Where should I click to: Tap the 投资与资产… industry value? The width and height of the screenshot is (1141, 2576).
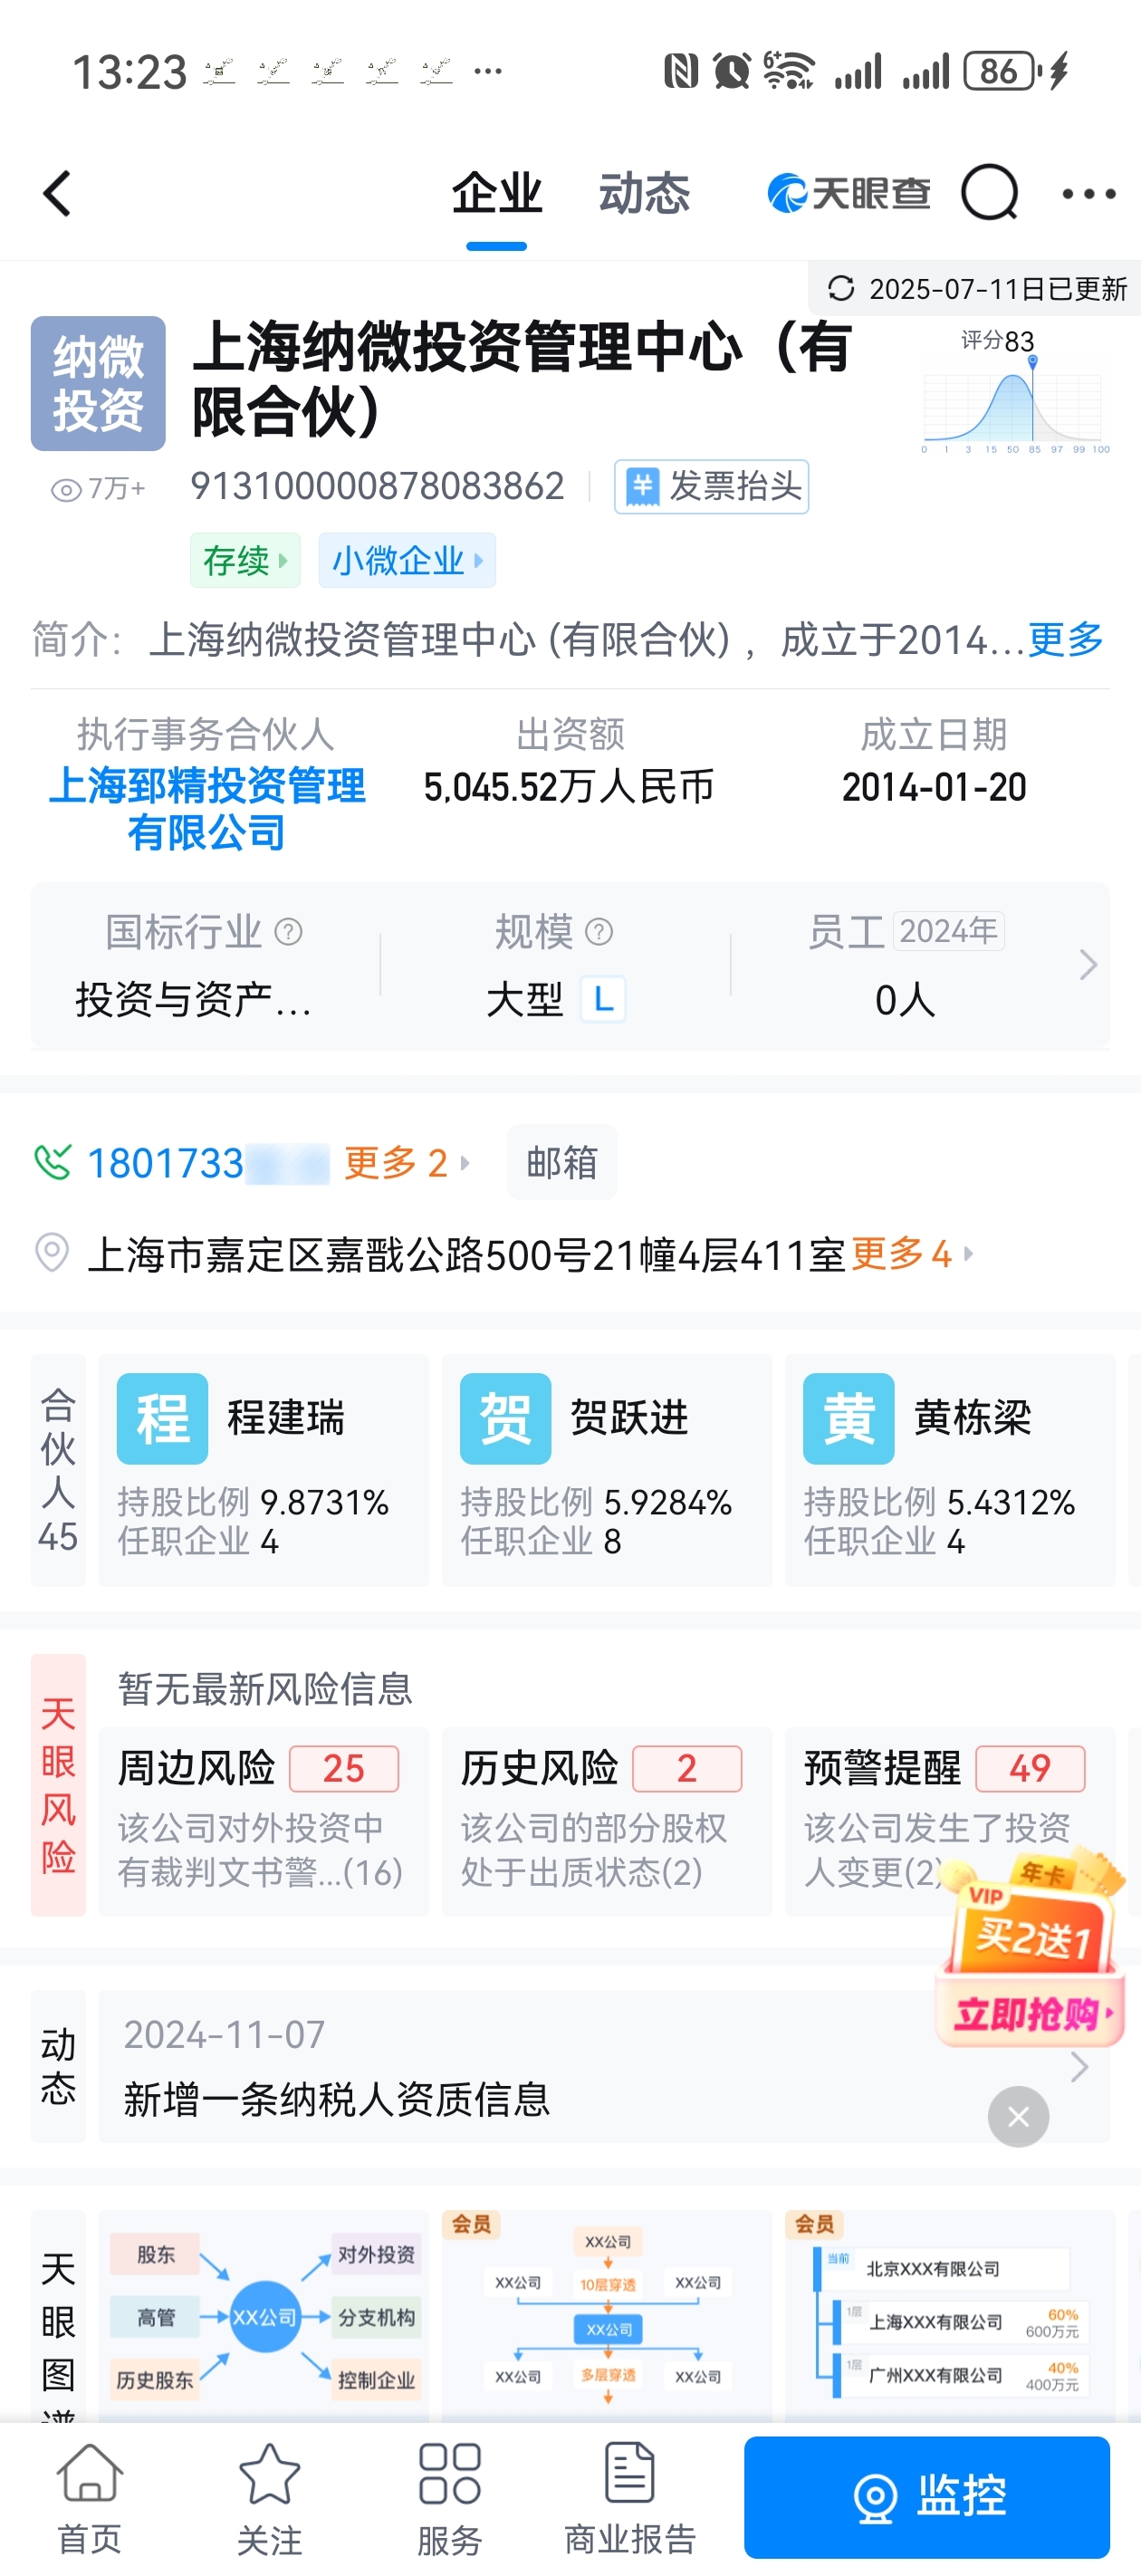[192, 999]
